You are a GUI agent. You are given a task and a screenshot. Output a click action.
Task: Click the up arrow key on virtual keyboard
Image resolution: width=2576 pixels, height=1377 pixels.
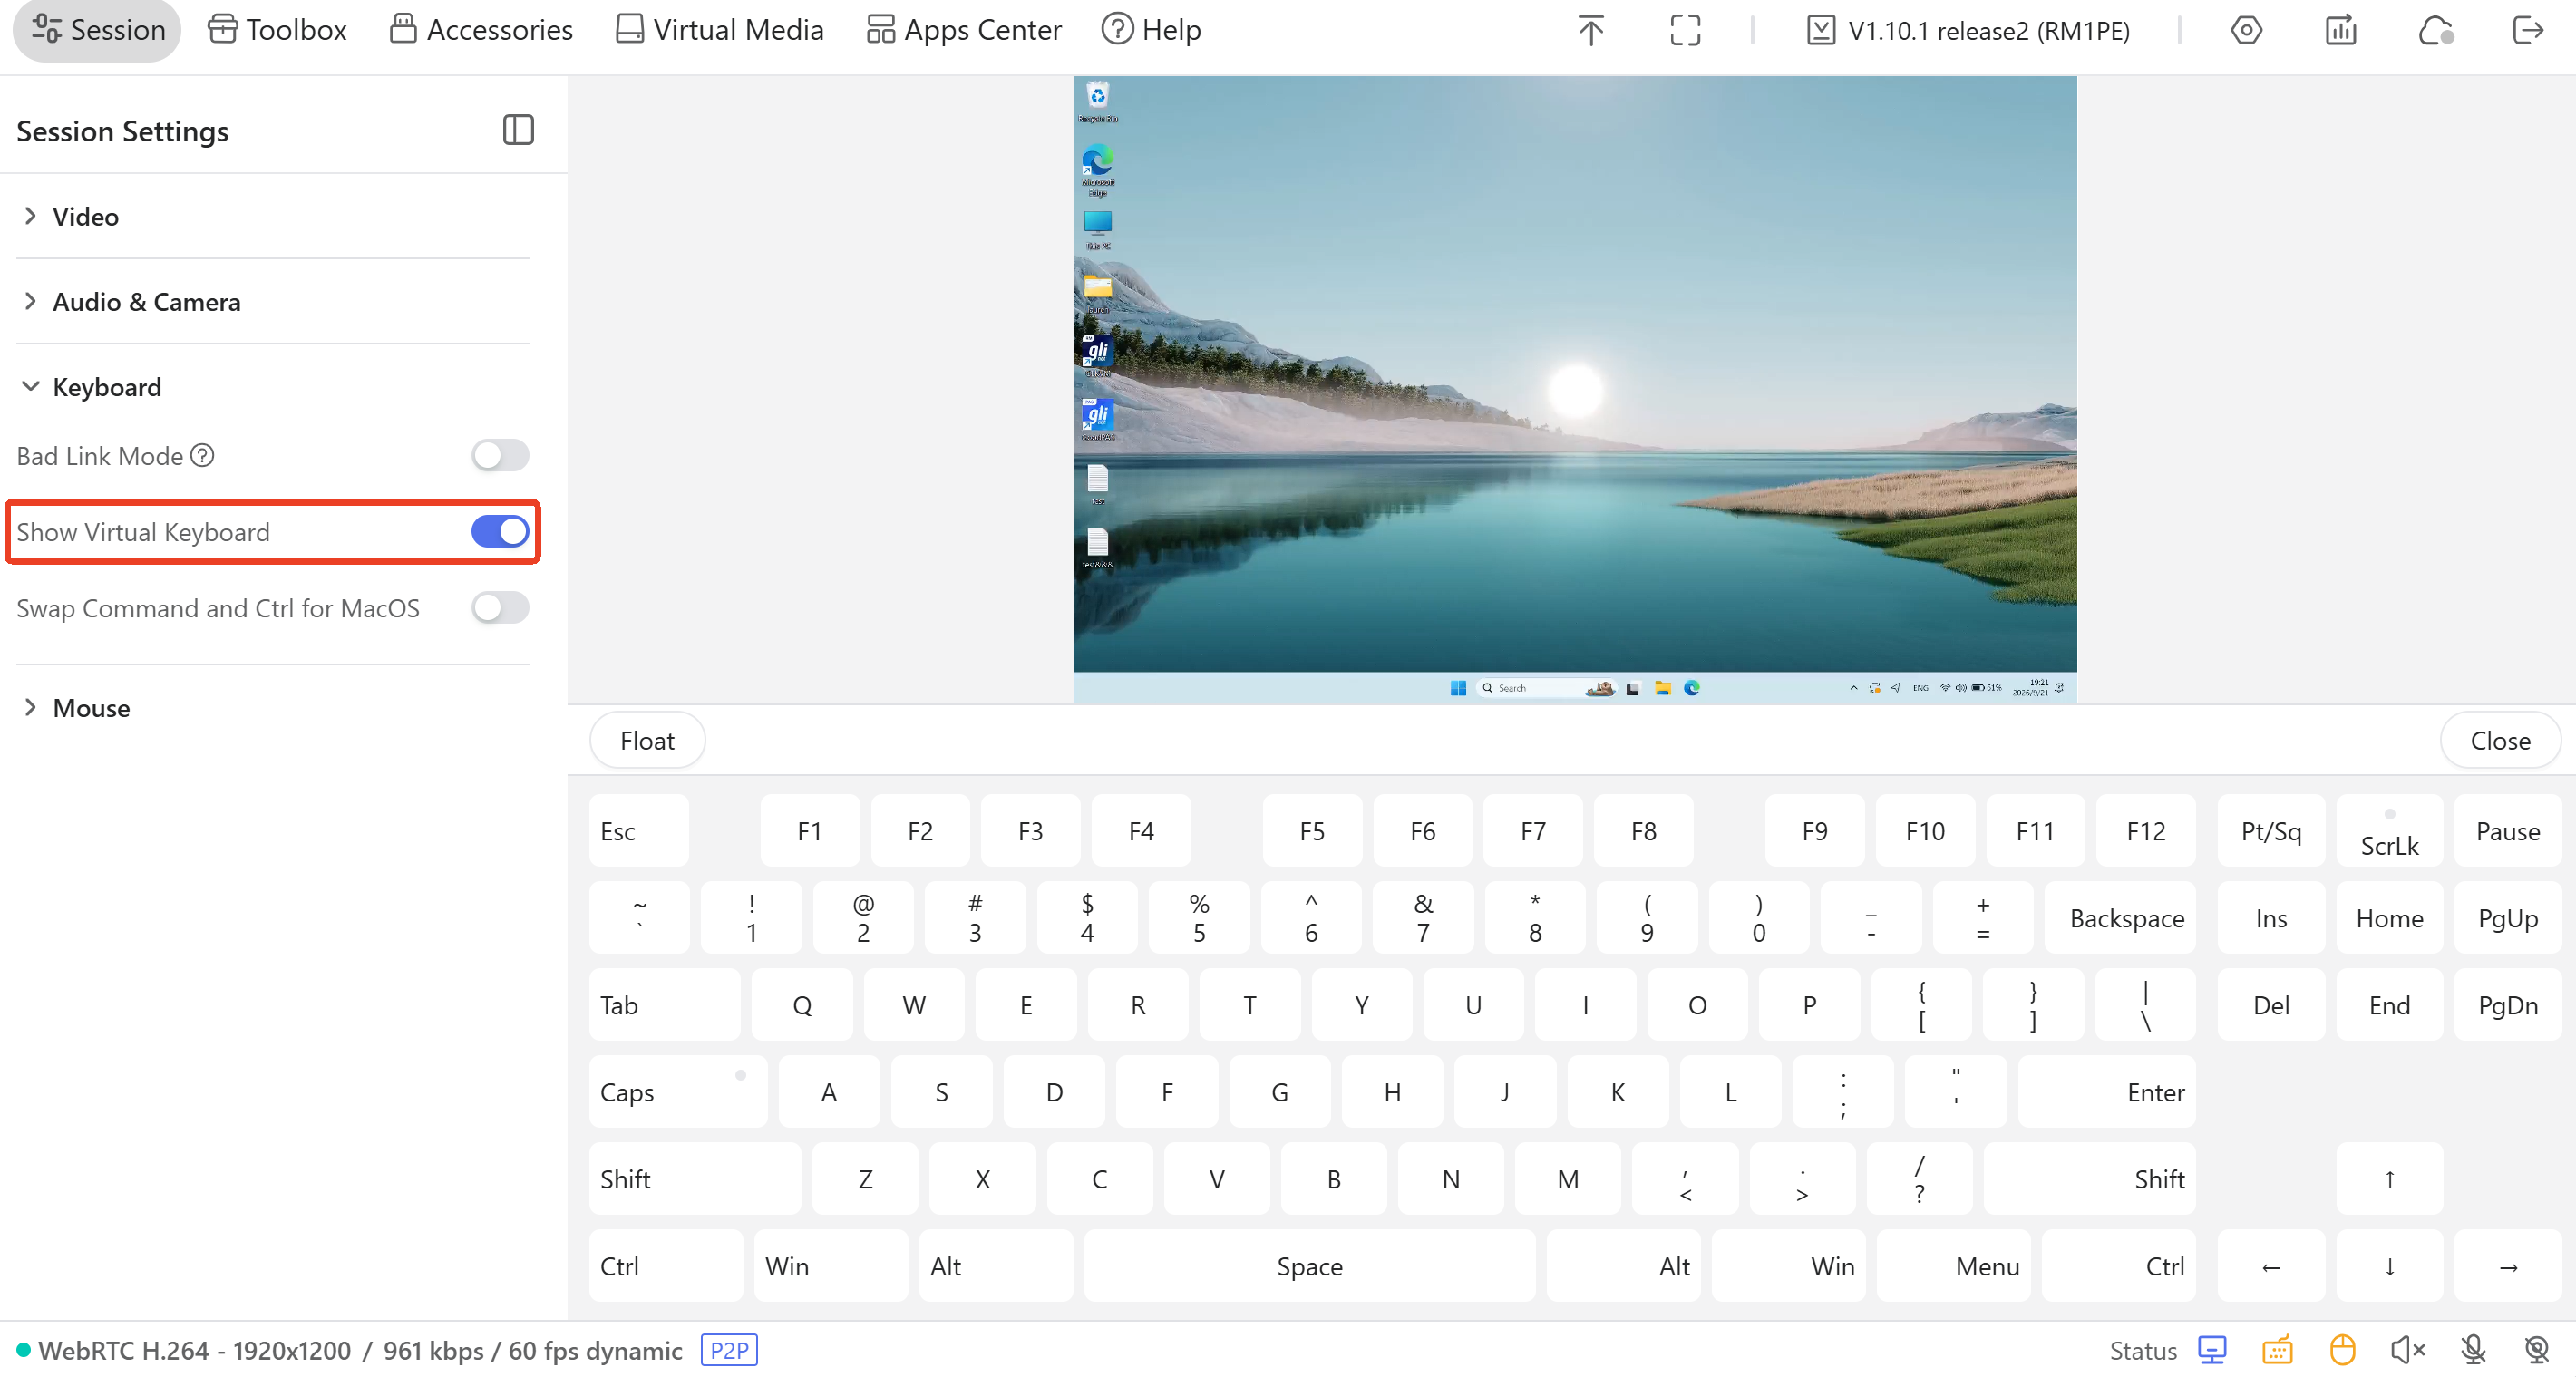(x=2389, y=1179)
